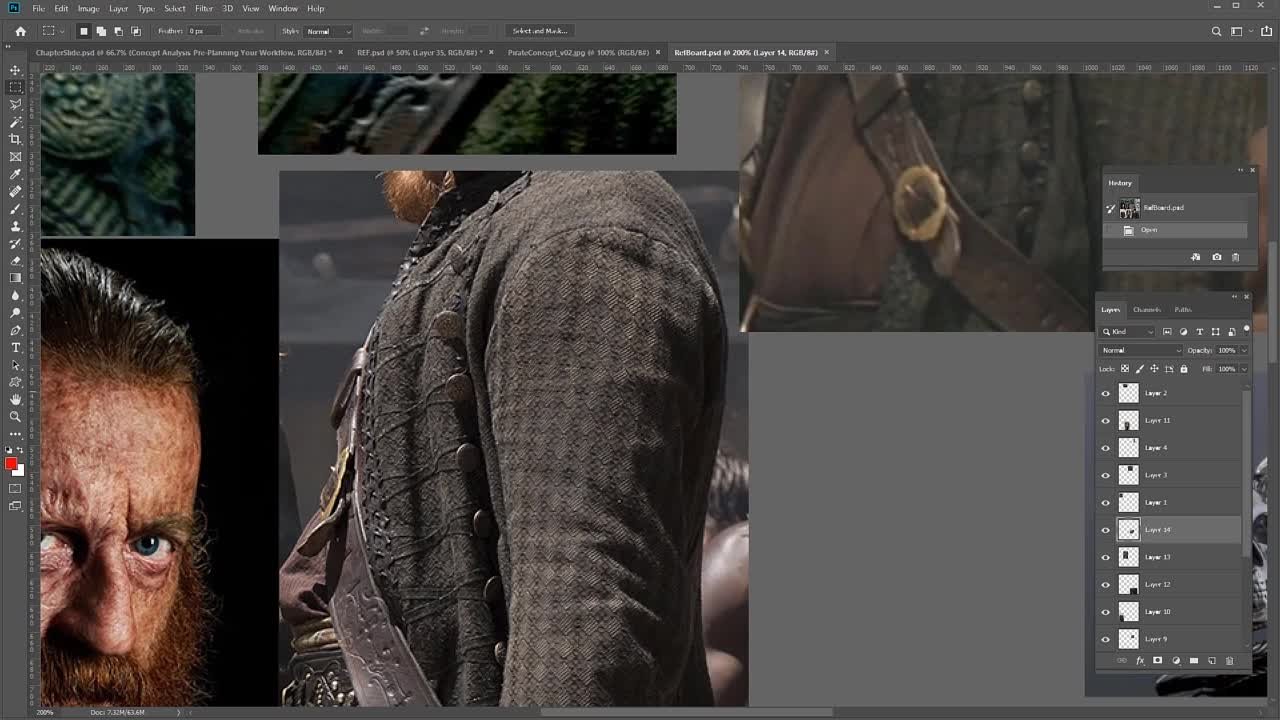Select the Hand tool
This screenshot has width=1280, height=720.
pyautogui.click(x=15, y=399)
